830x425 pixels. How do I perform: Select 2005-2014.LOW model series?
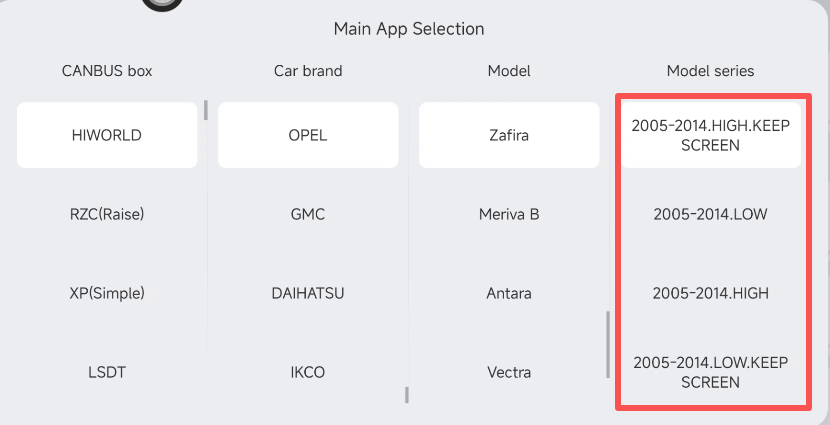click(710, 214)
